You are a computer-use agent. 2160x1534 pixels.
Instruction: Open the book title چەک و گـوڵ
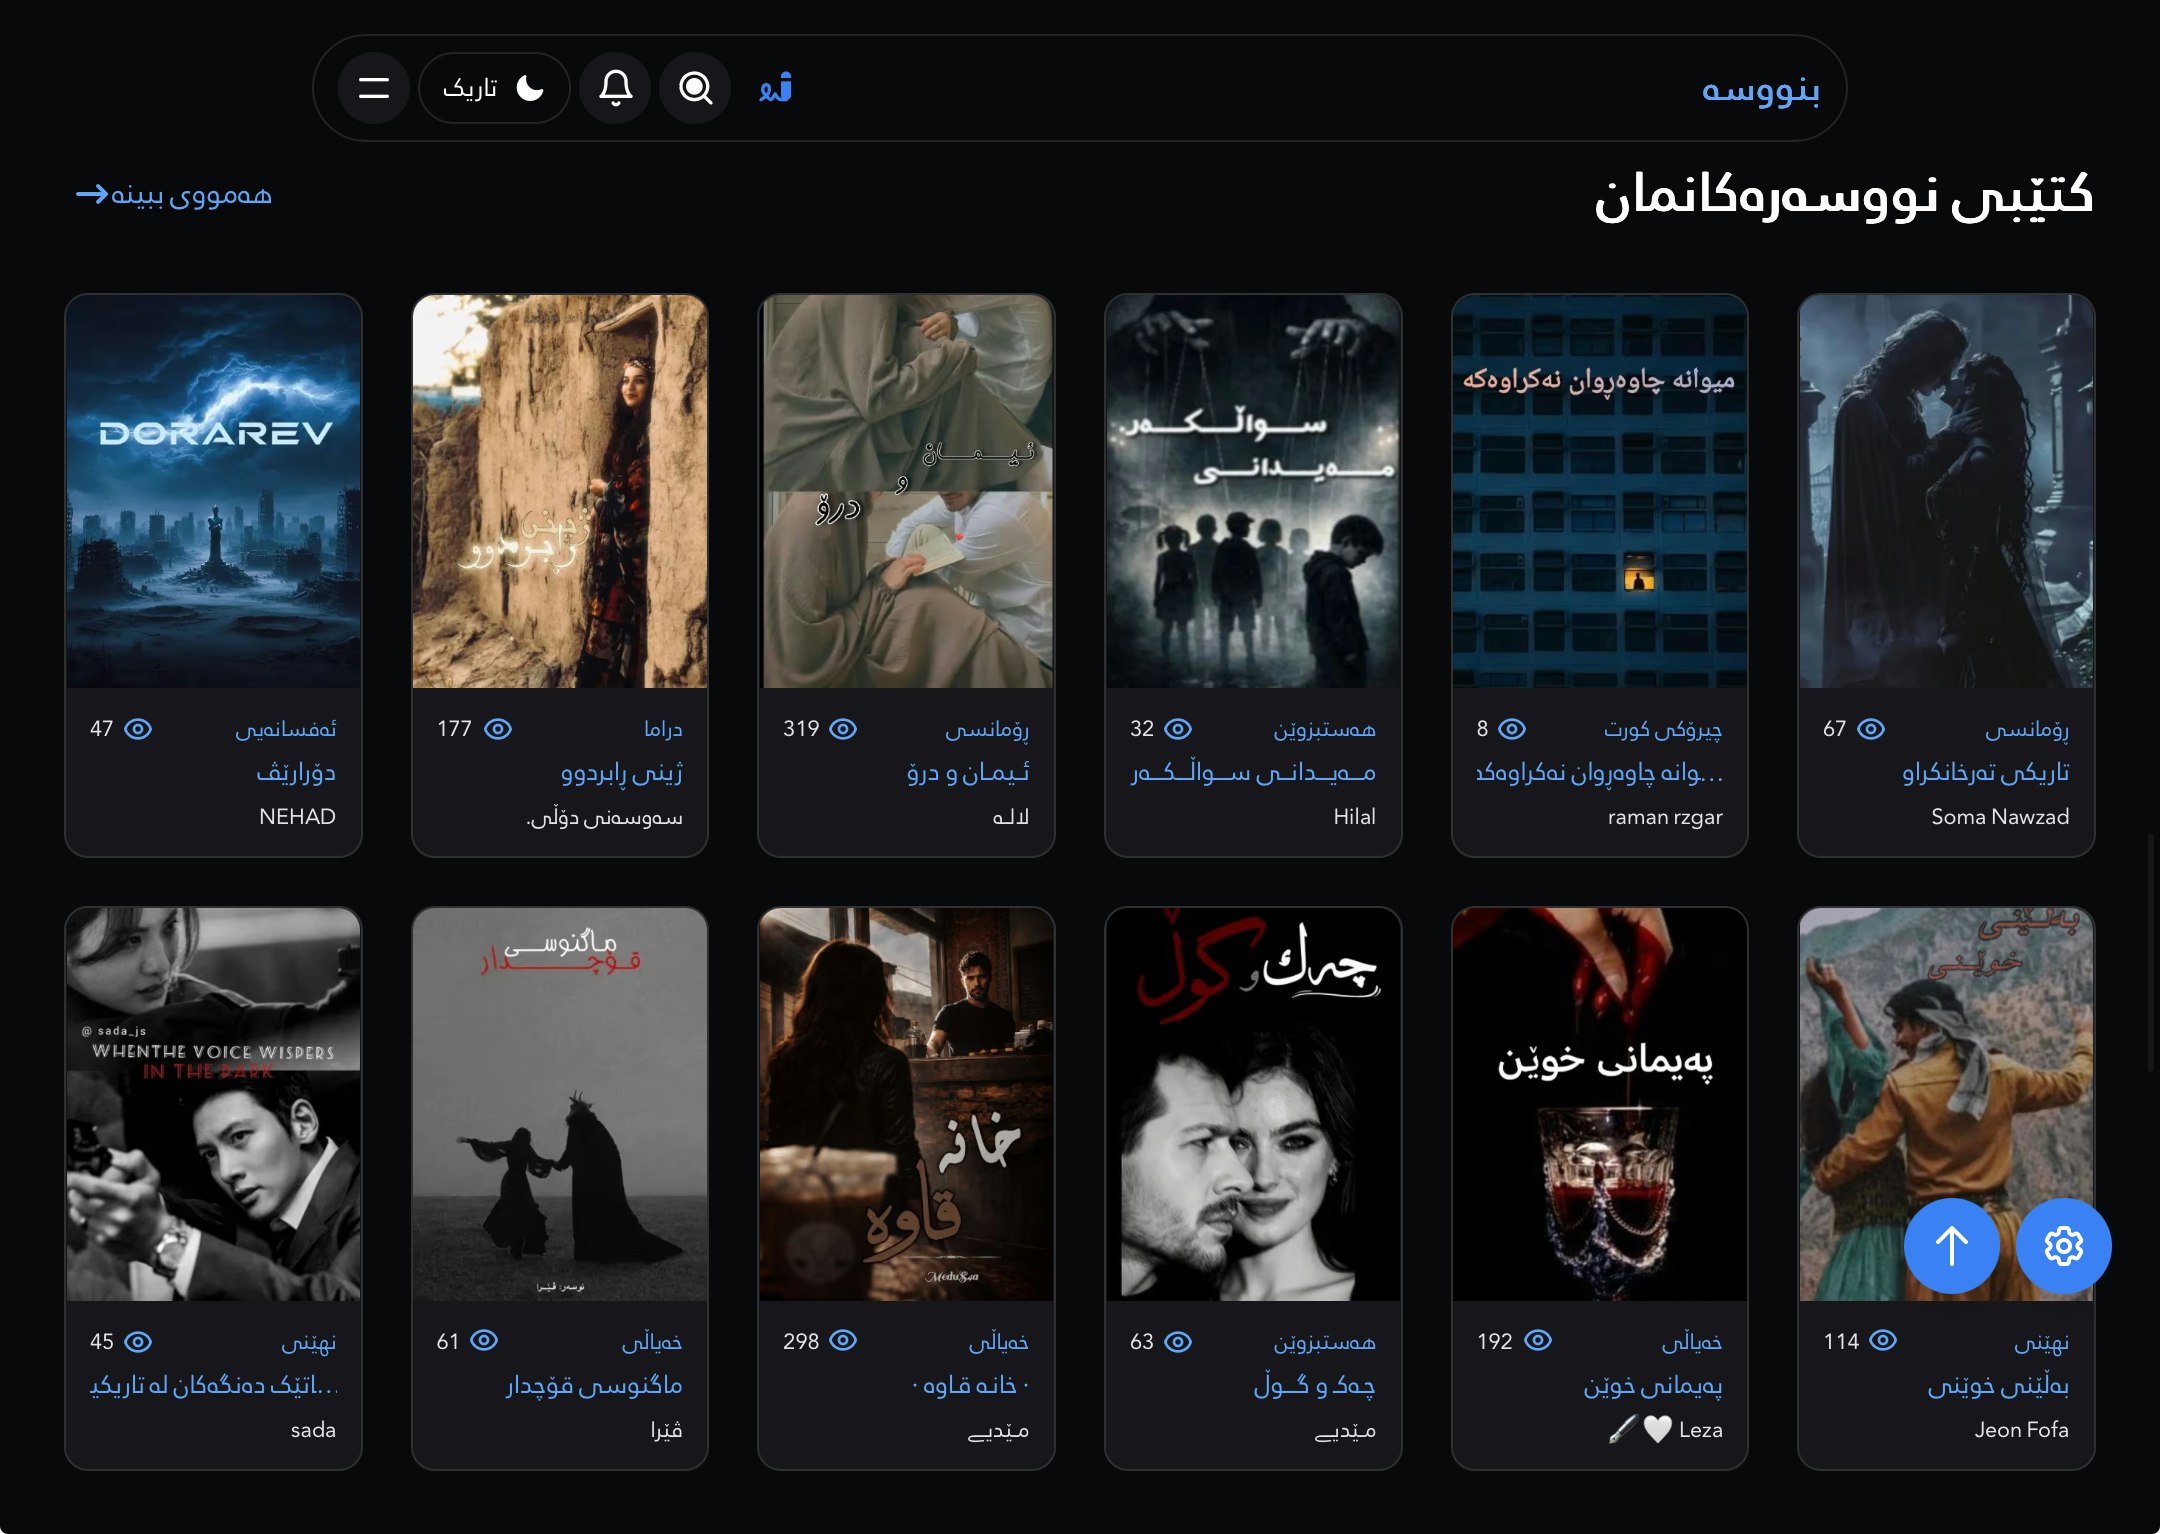pos(1314,1385)
